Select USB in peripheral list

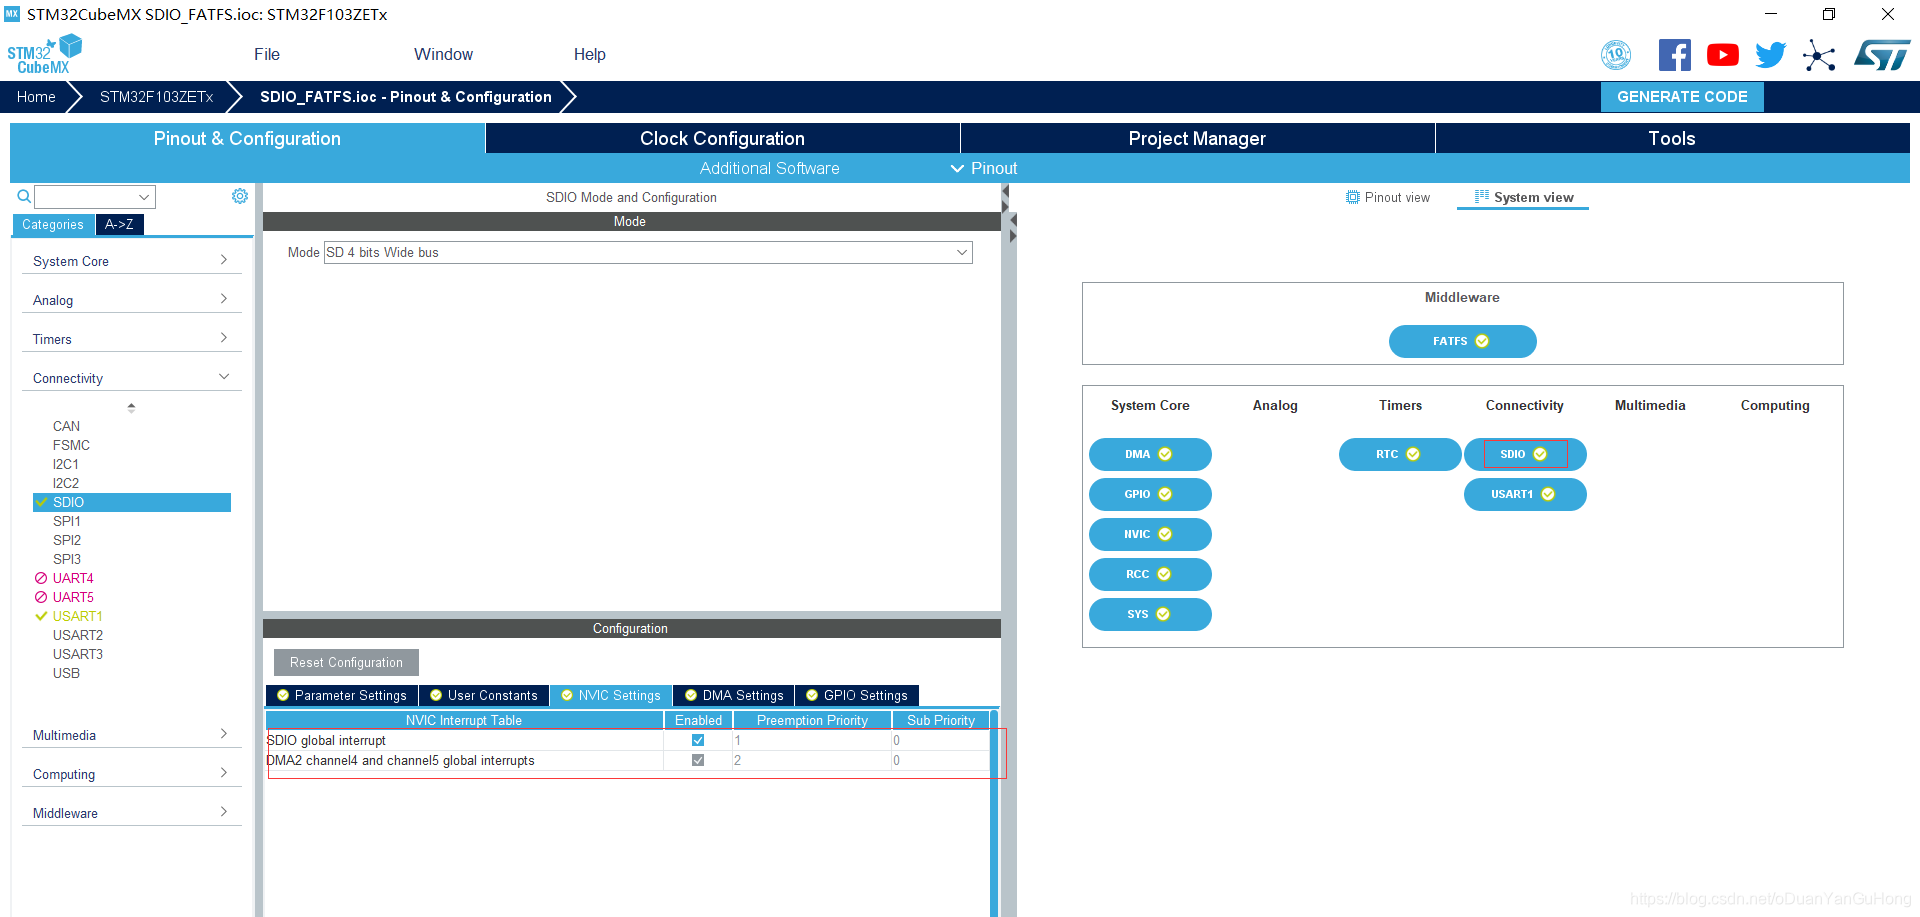[x=66, y=673]
